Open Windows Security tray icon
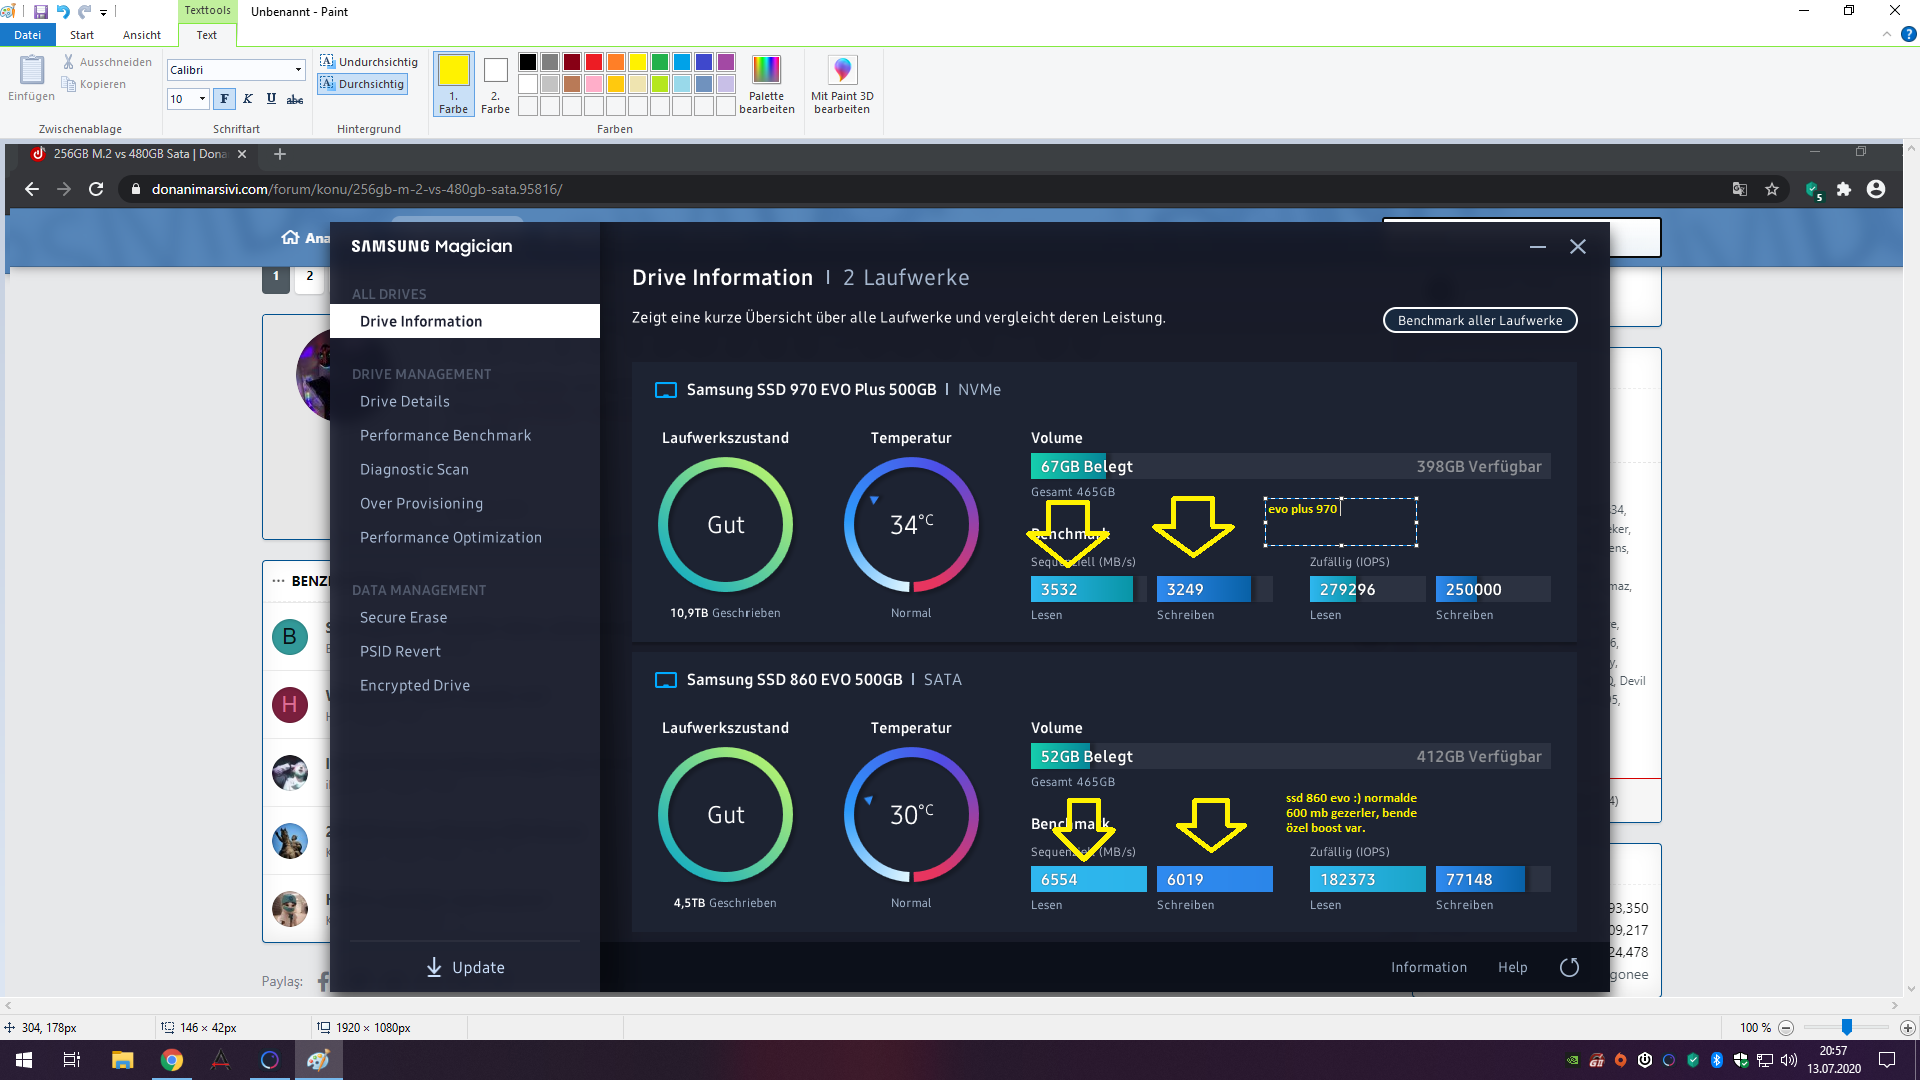1920x1080 pixels. pyautogui.click(x=1741, y=1060)
